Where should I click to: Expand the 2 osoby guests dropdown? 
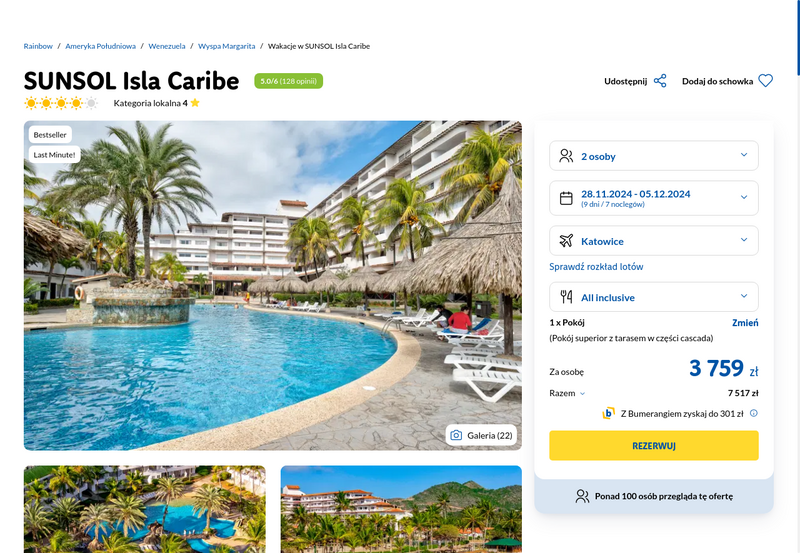654,156
